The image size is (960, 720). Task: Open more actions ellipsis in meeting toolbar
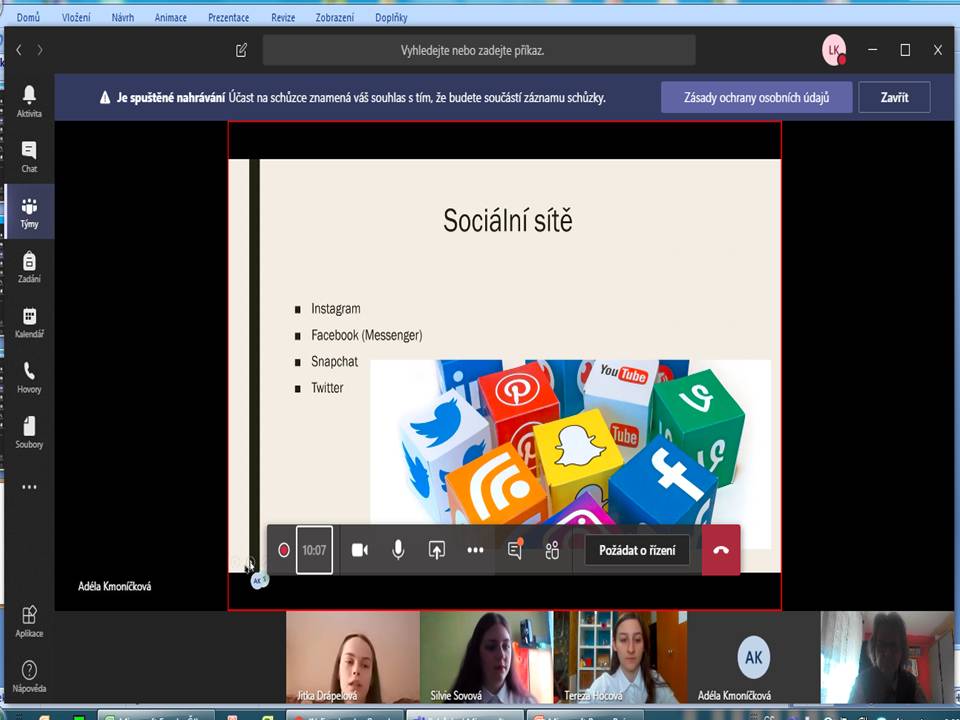tap(475, 550)
